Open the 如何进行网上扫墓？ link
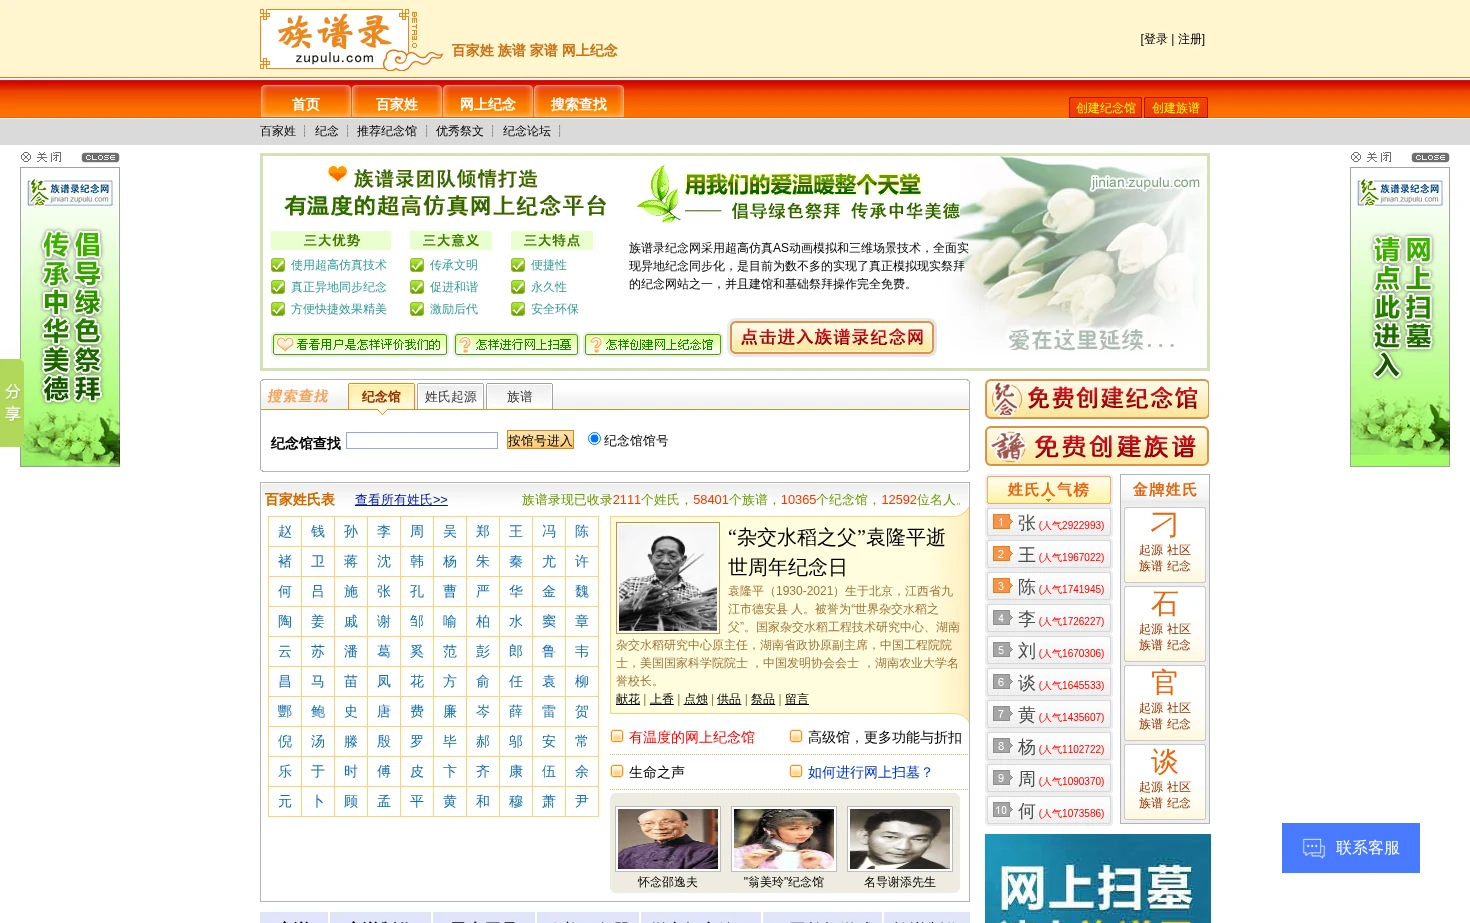Viewport: 1470px width, 923px height. pos(870,772)
